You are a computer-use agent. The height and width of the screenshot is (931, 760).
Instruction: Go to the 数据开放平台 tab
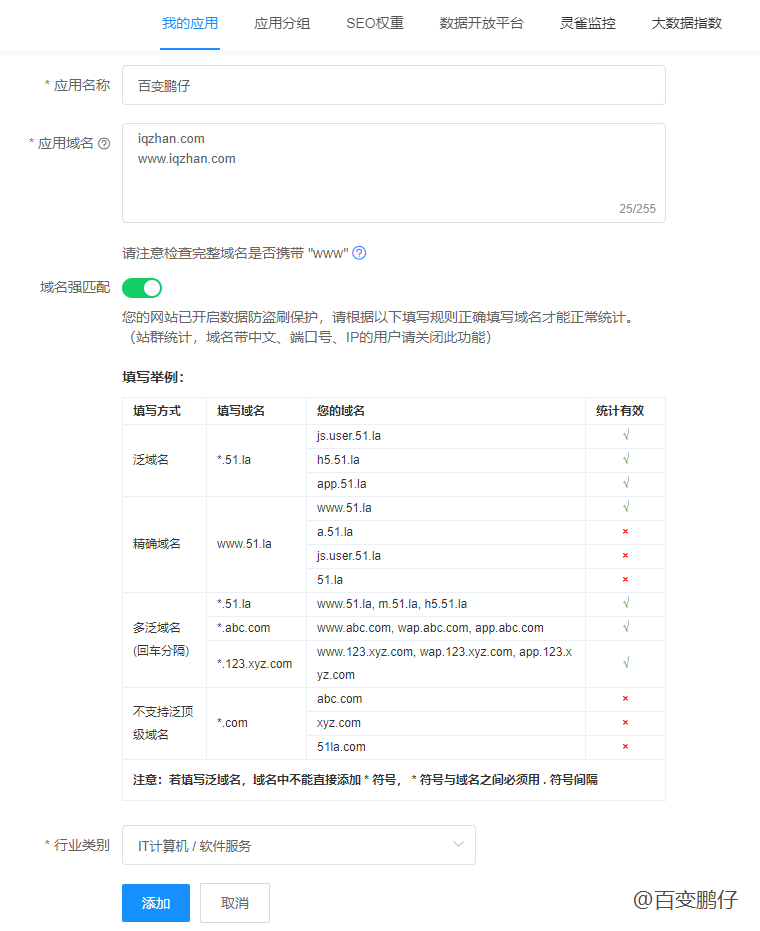click(x=481, y=23)
